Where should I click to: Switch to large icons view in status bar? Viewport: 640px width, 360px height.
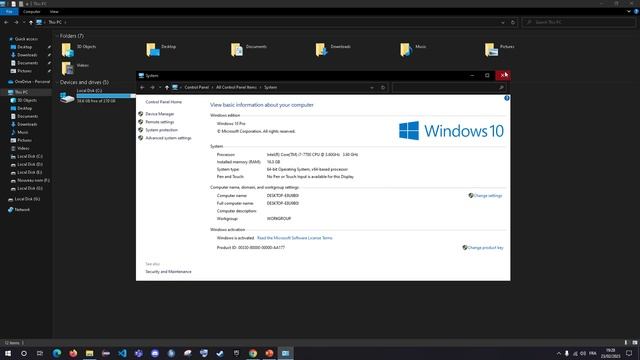click(635, 343)
